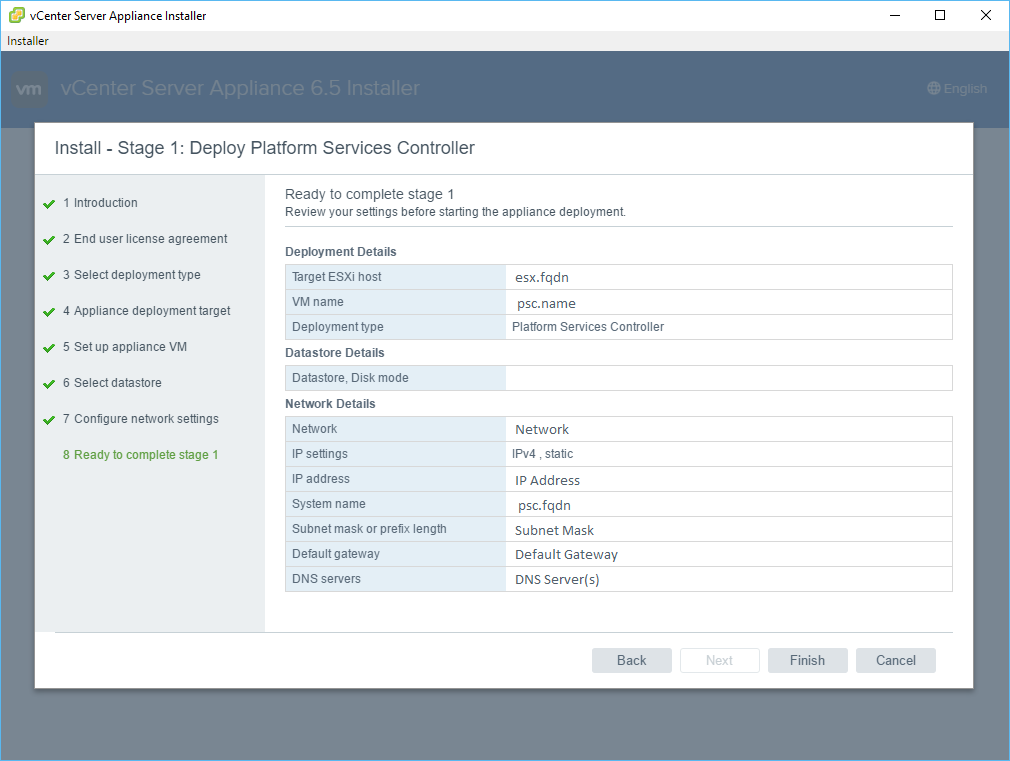Go to step 3 Select deployment type
Image resolution: width=1010 pixels, height=761 pixels.
[131, 275]
